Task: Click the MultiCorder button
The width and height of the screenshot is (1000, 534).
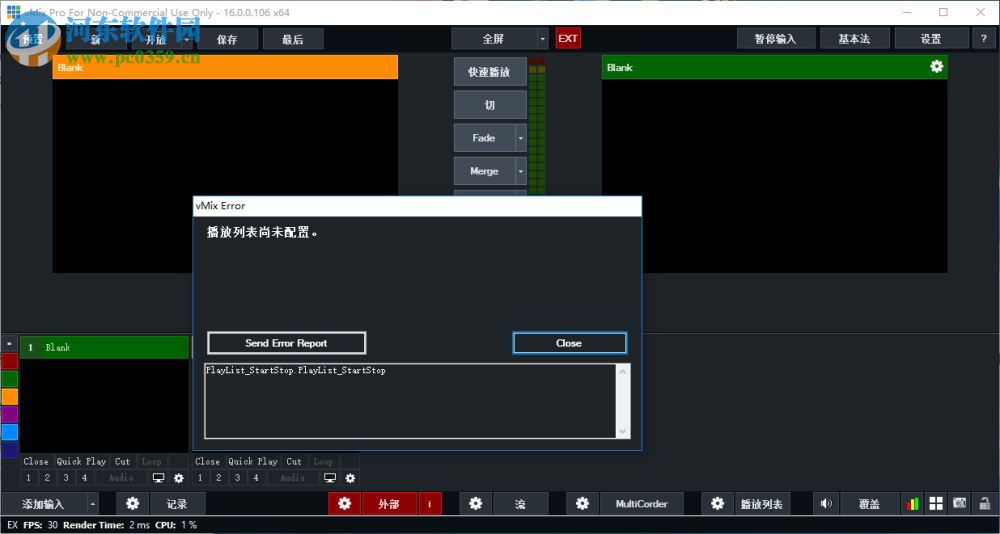Action: 642,503
